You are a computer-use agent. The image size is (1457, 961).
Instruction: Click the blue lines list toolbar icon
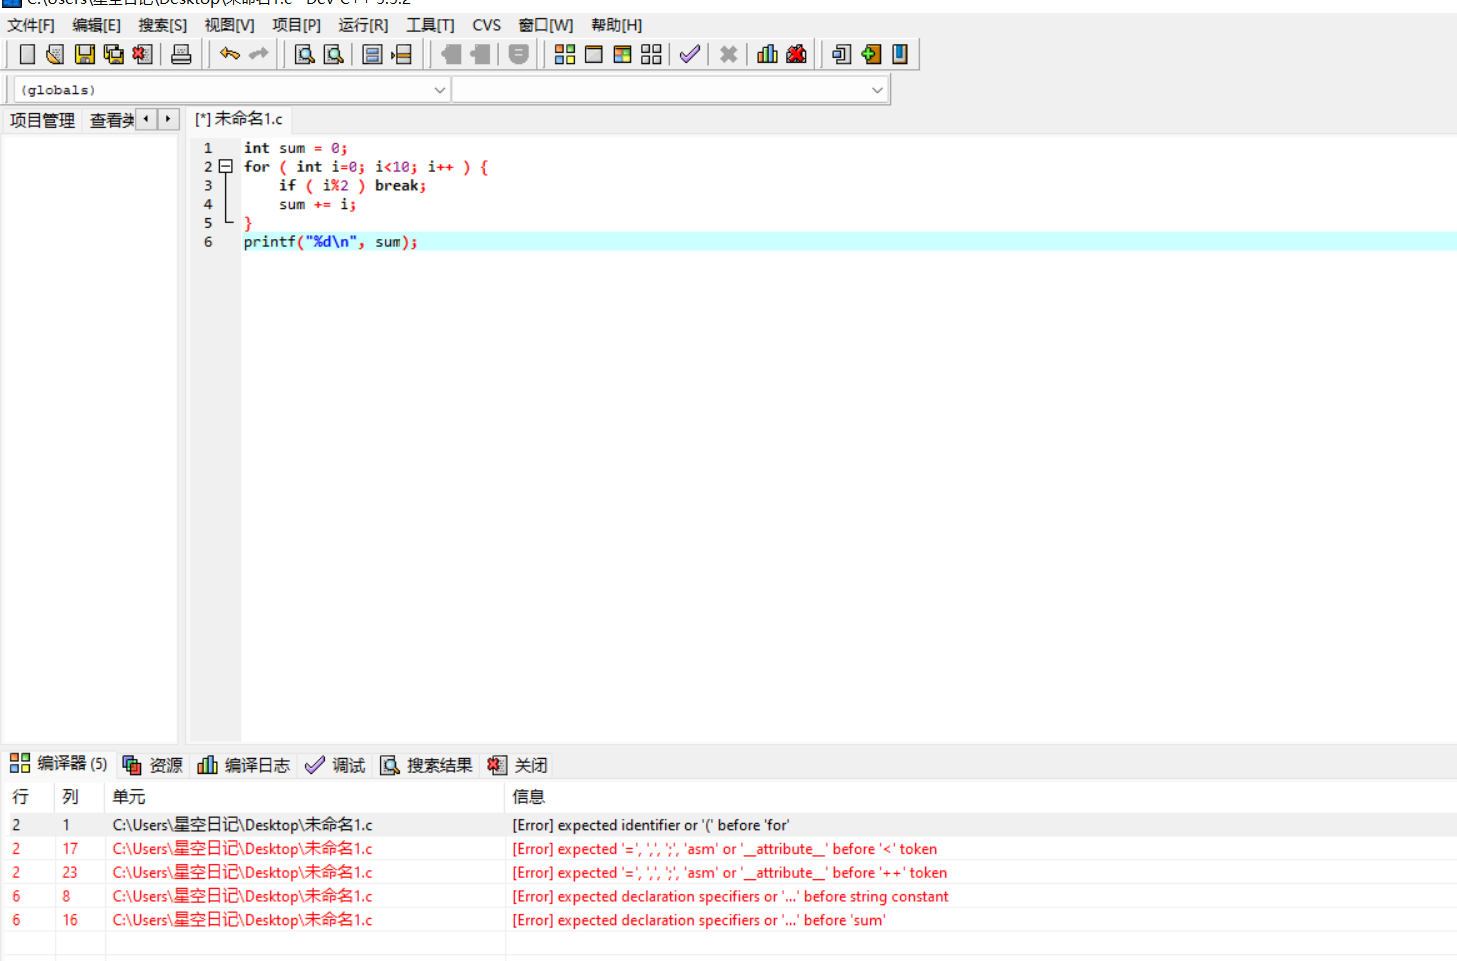point(373,54)
